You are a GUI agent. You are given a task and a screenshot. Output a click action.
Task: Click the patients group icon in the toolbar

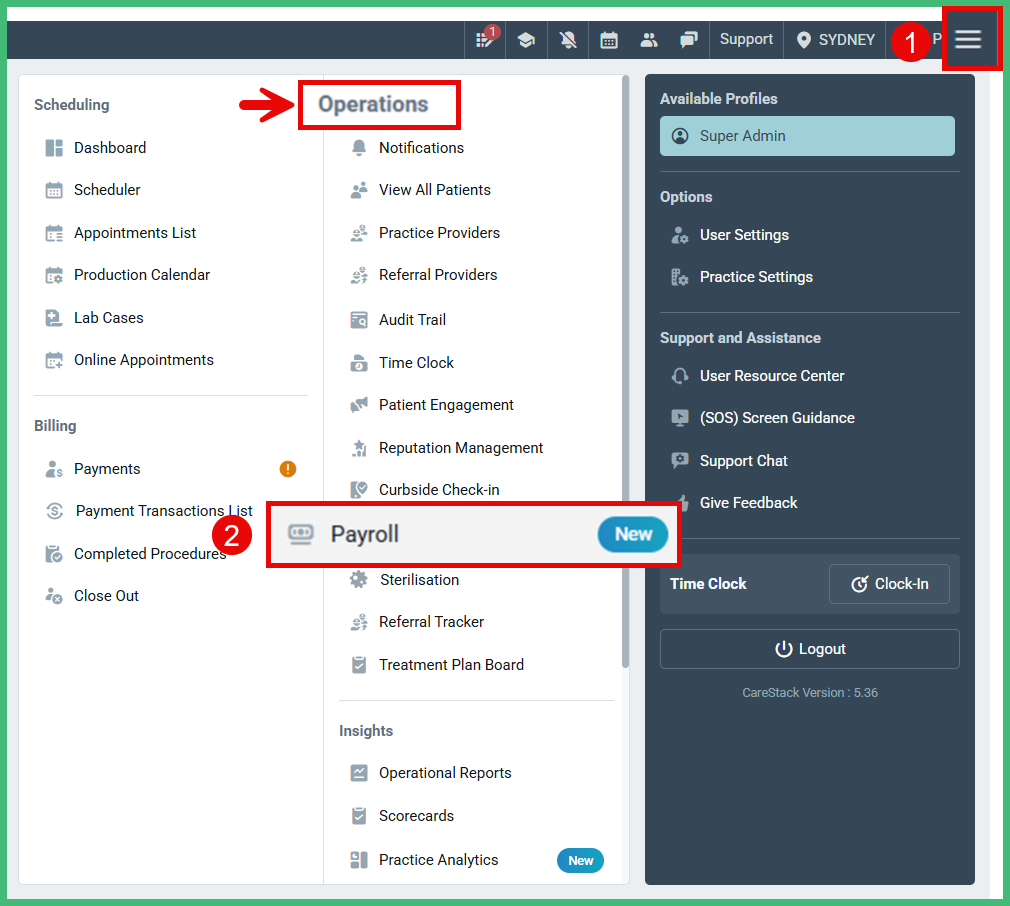649,39
